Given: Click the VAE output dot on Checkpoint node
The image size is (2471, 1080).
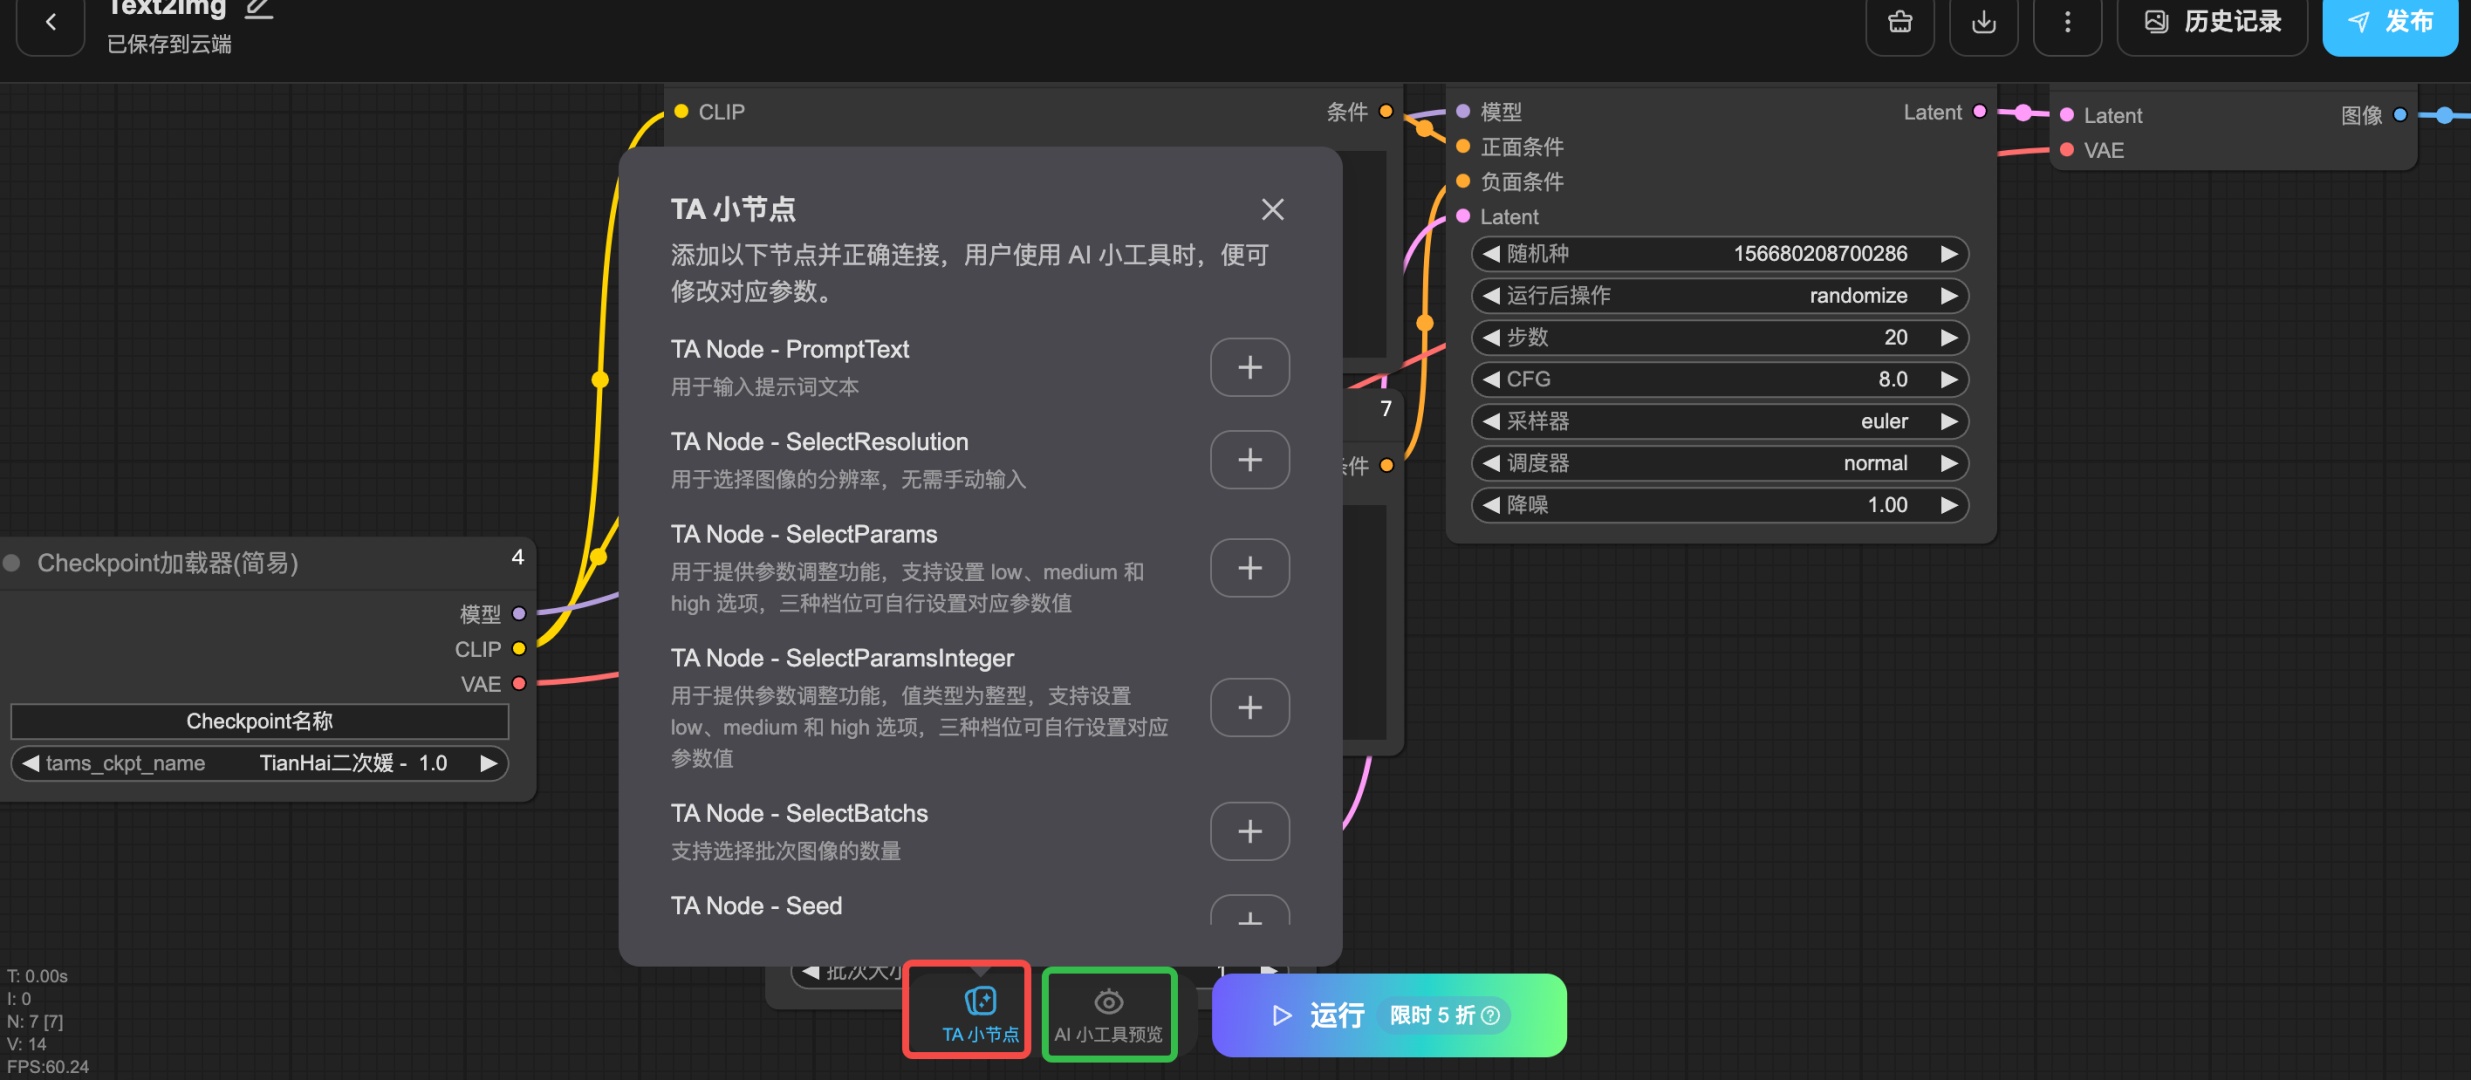Looking at the screenshot, I should tap(519, 684).
